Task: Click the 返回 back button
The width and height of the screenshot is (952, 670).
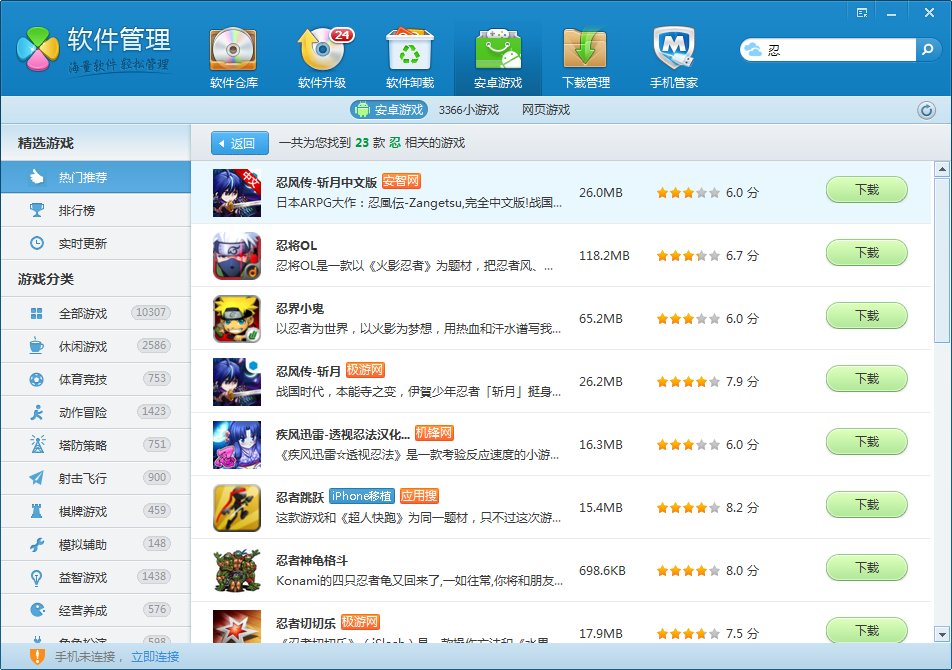Action: click(239, 142)
